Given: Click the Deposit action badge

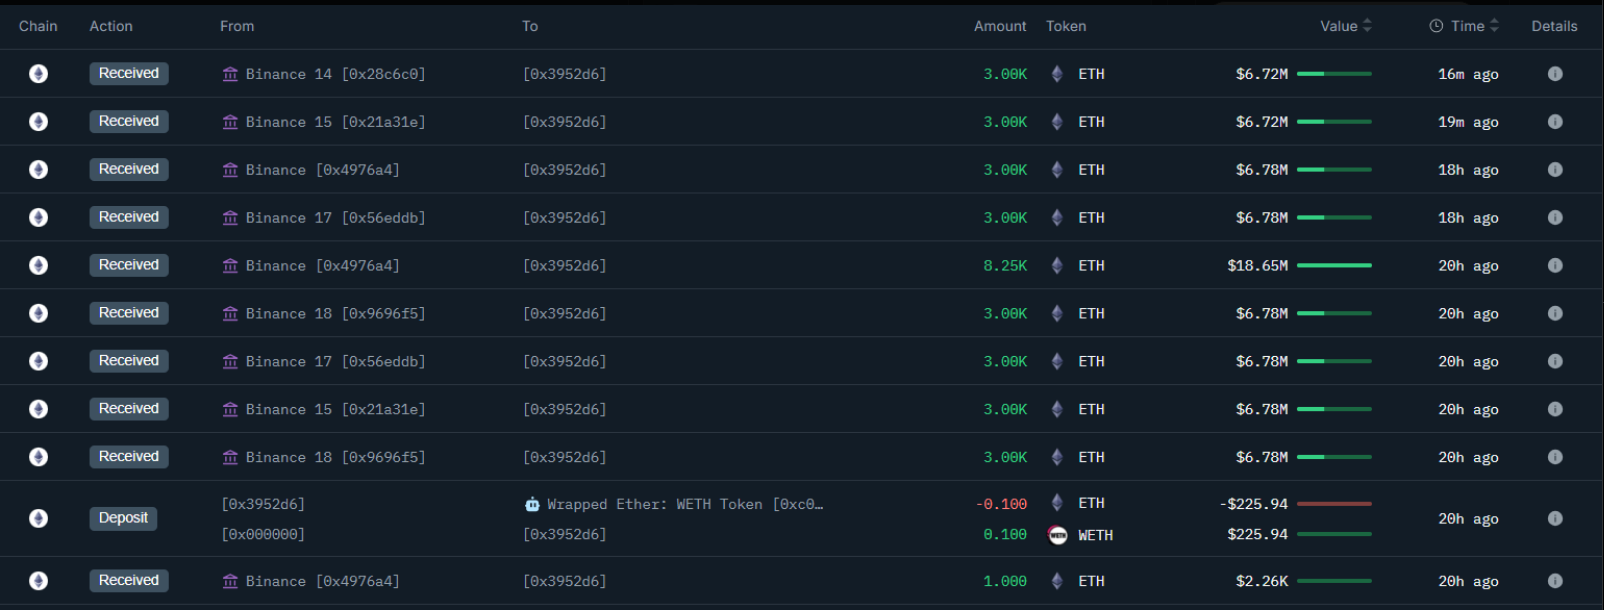Looking at the screenshot, I should pos(123,518).
